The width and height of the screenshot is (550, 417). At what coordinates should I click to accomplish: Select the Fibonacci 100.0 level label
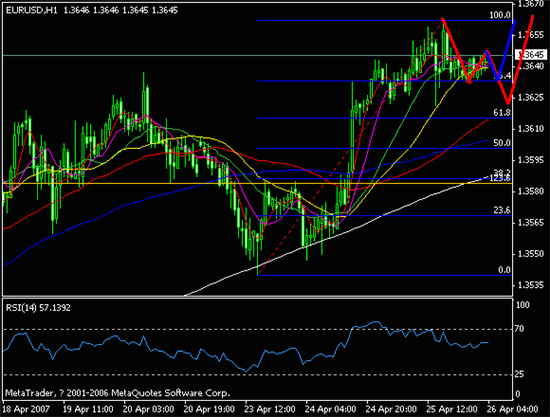pyautogui.click(x=500, y=15)
